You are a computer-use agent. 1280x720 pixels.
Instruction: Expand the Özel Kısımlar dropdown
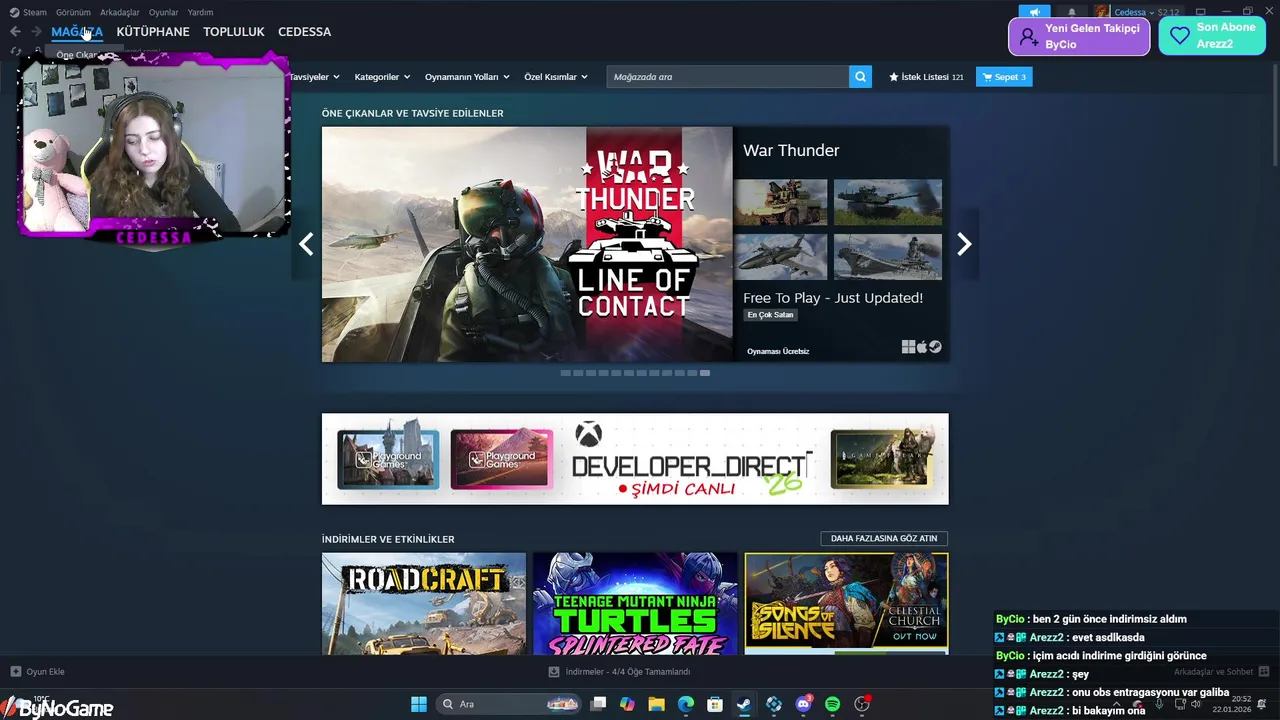pos(556,77)
